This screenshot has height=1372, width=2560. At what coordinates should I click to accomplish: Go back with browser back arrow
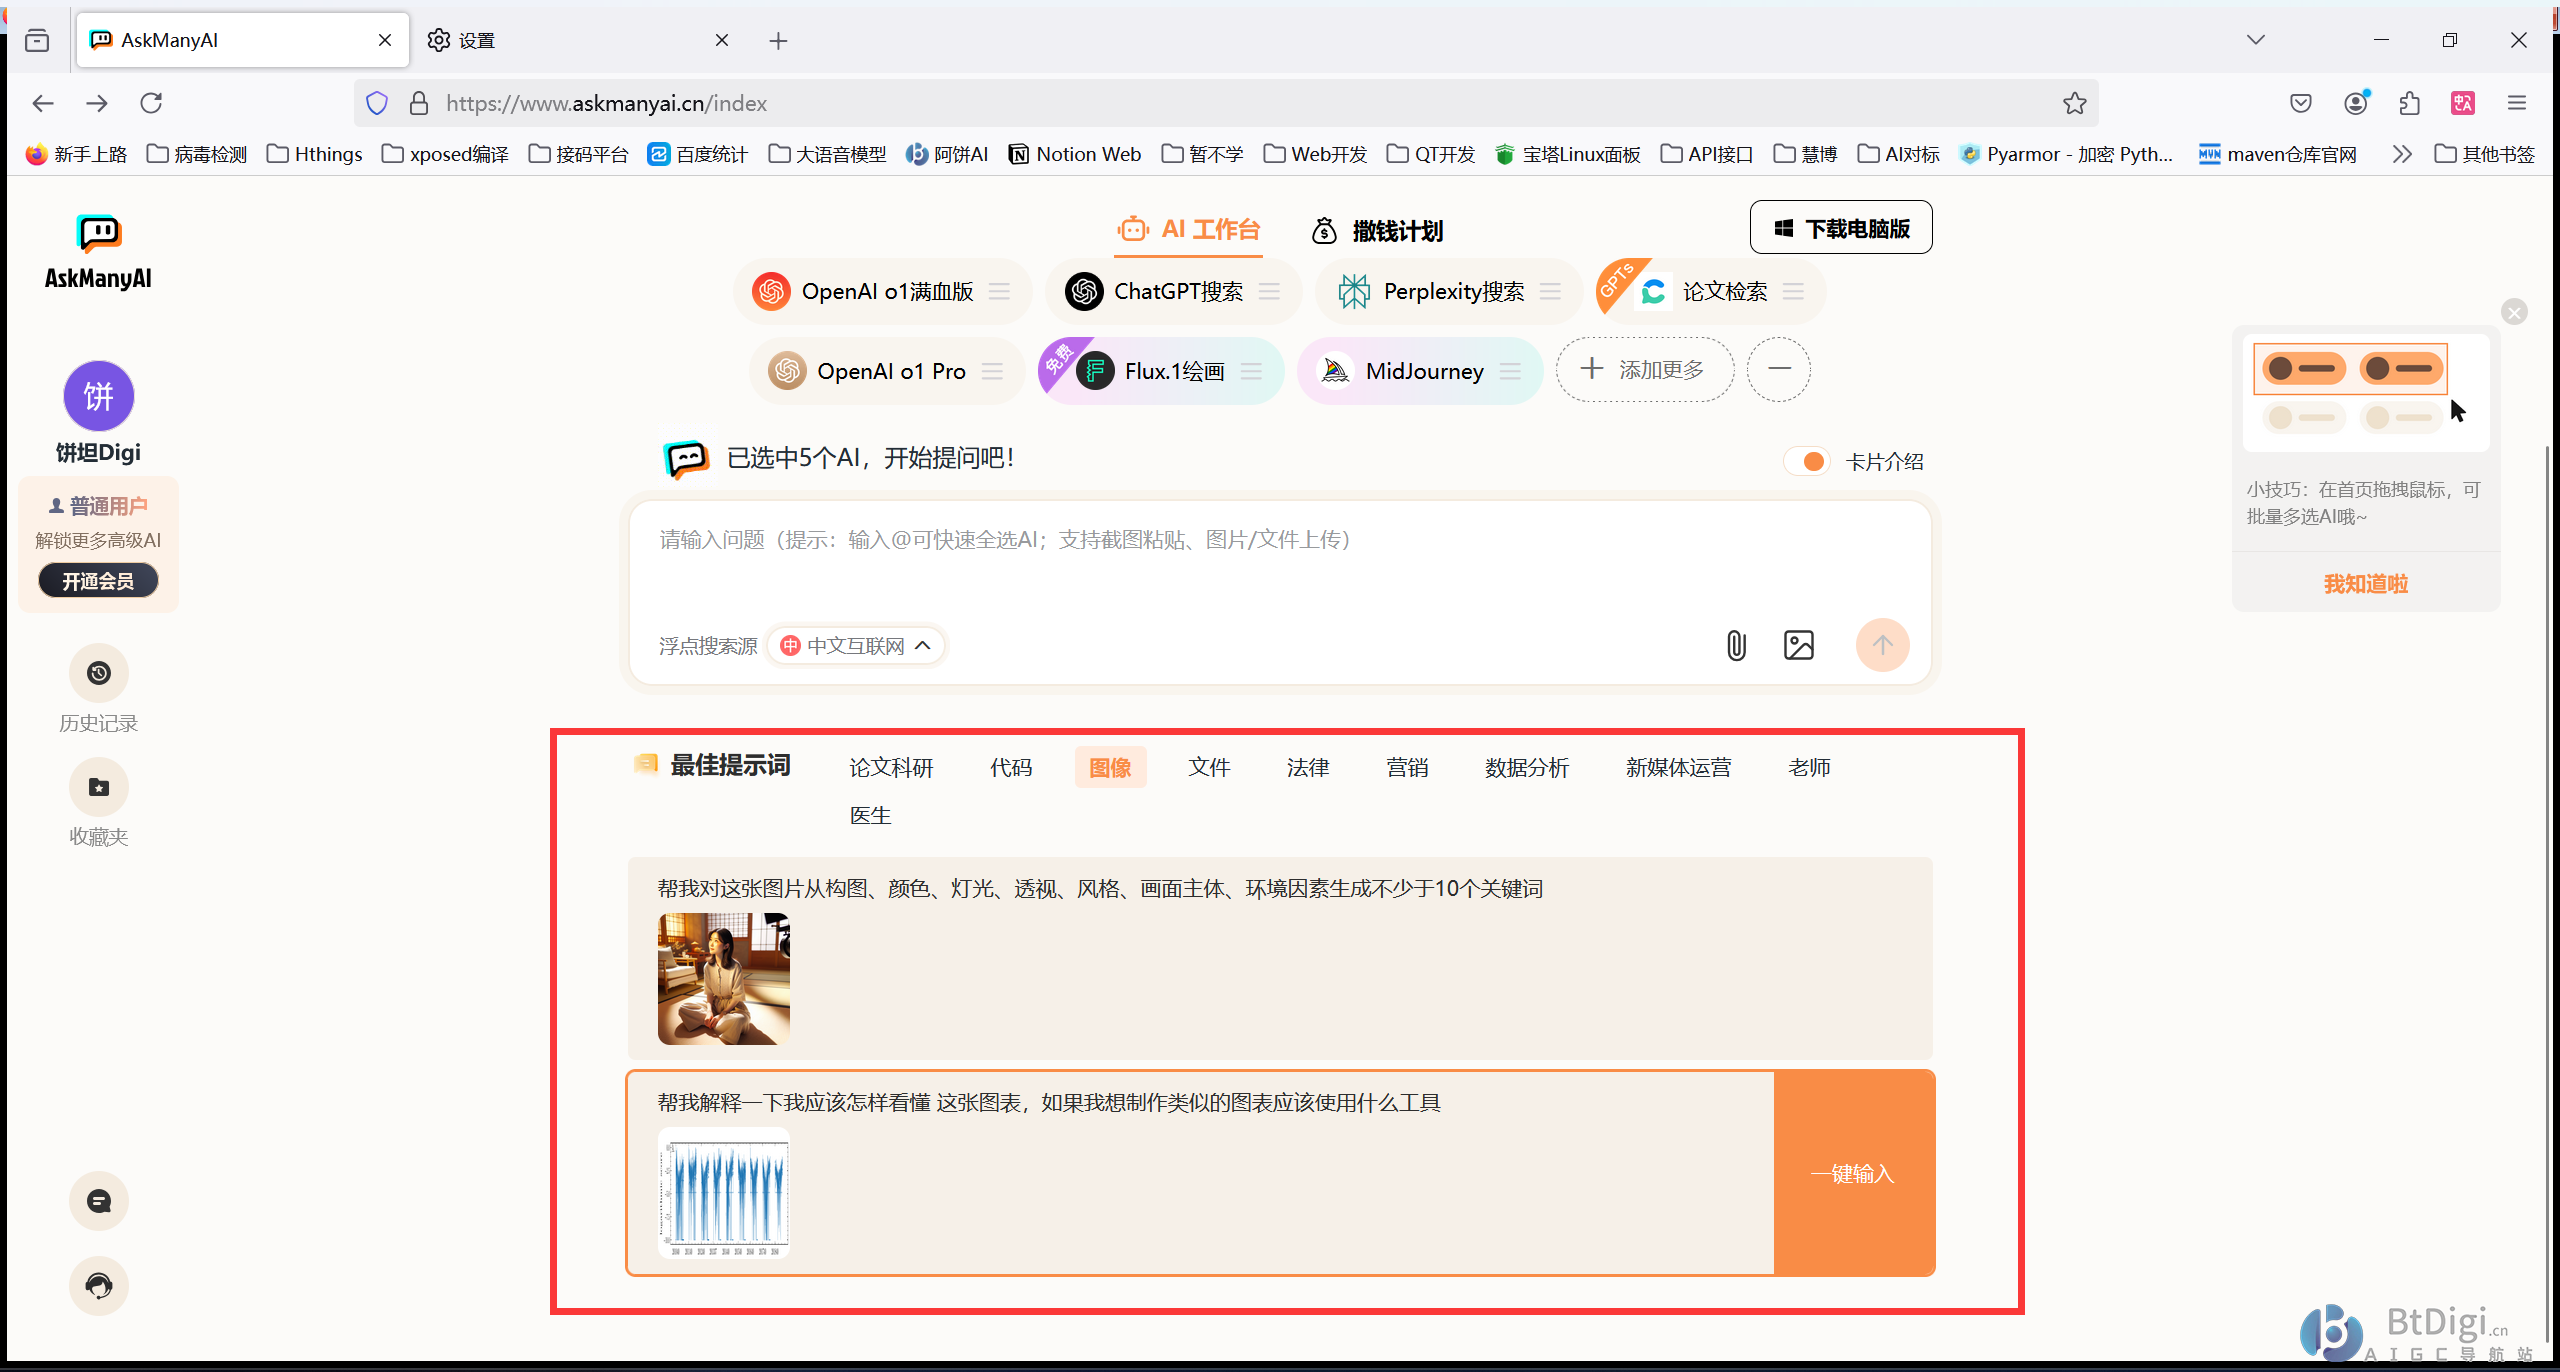coord(42,103)
